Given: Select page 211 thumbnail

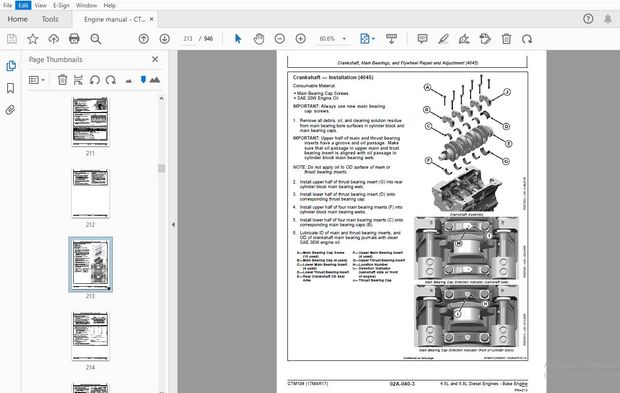Looking at the screenshot, I should coord(91,122).
